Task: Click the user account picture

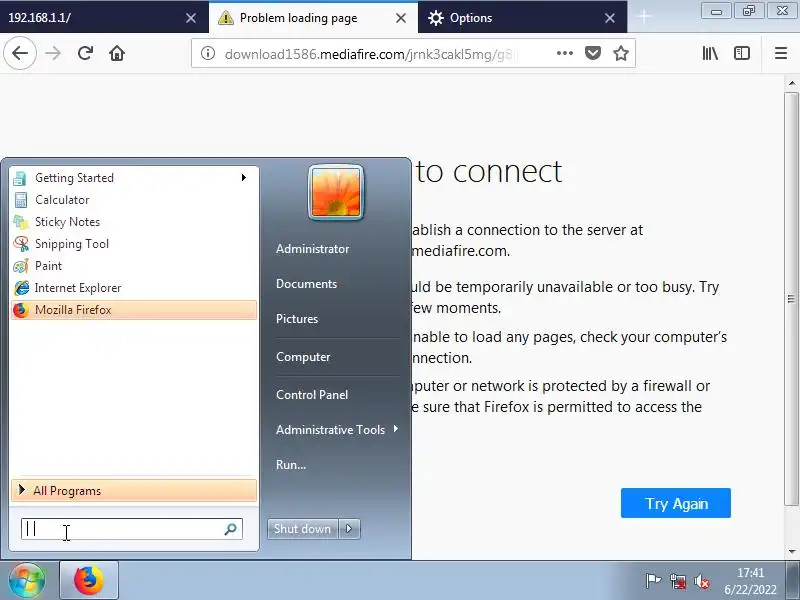Action: coord(336,193)
